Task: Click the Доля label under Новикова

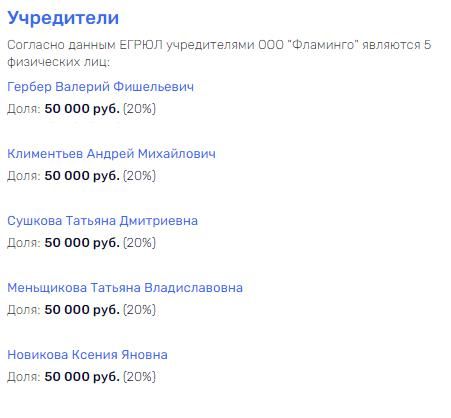Action: tap(24, 377)
